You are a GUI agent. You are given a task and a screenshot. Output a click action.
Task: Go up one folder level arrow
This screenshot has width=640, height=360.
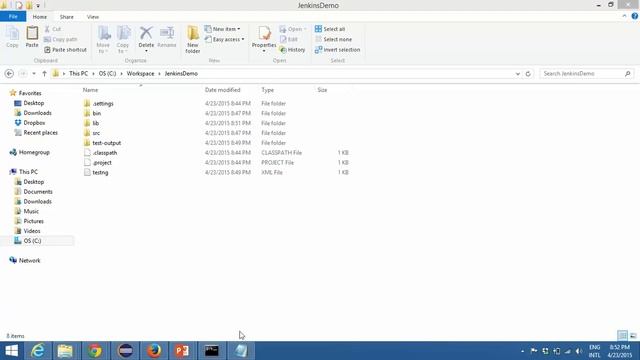tap(44, 74)
